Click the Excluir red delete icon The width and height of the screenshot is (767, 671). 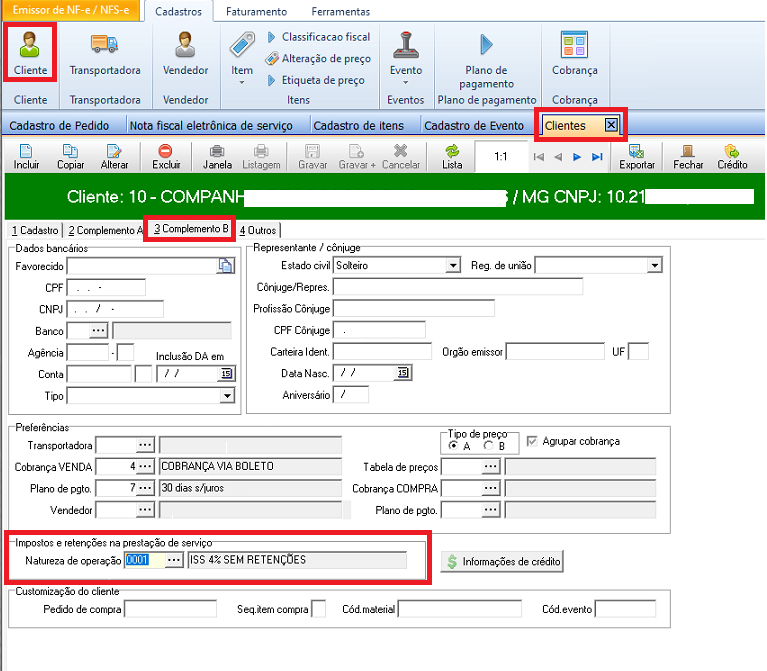tap(166, 151)
